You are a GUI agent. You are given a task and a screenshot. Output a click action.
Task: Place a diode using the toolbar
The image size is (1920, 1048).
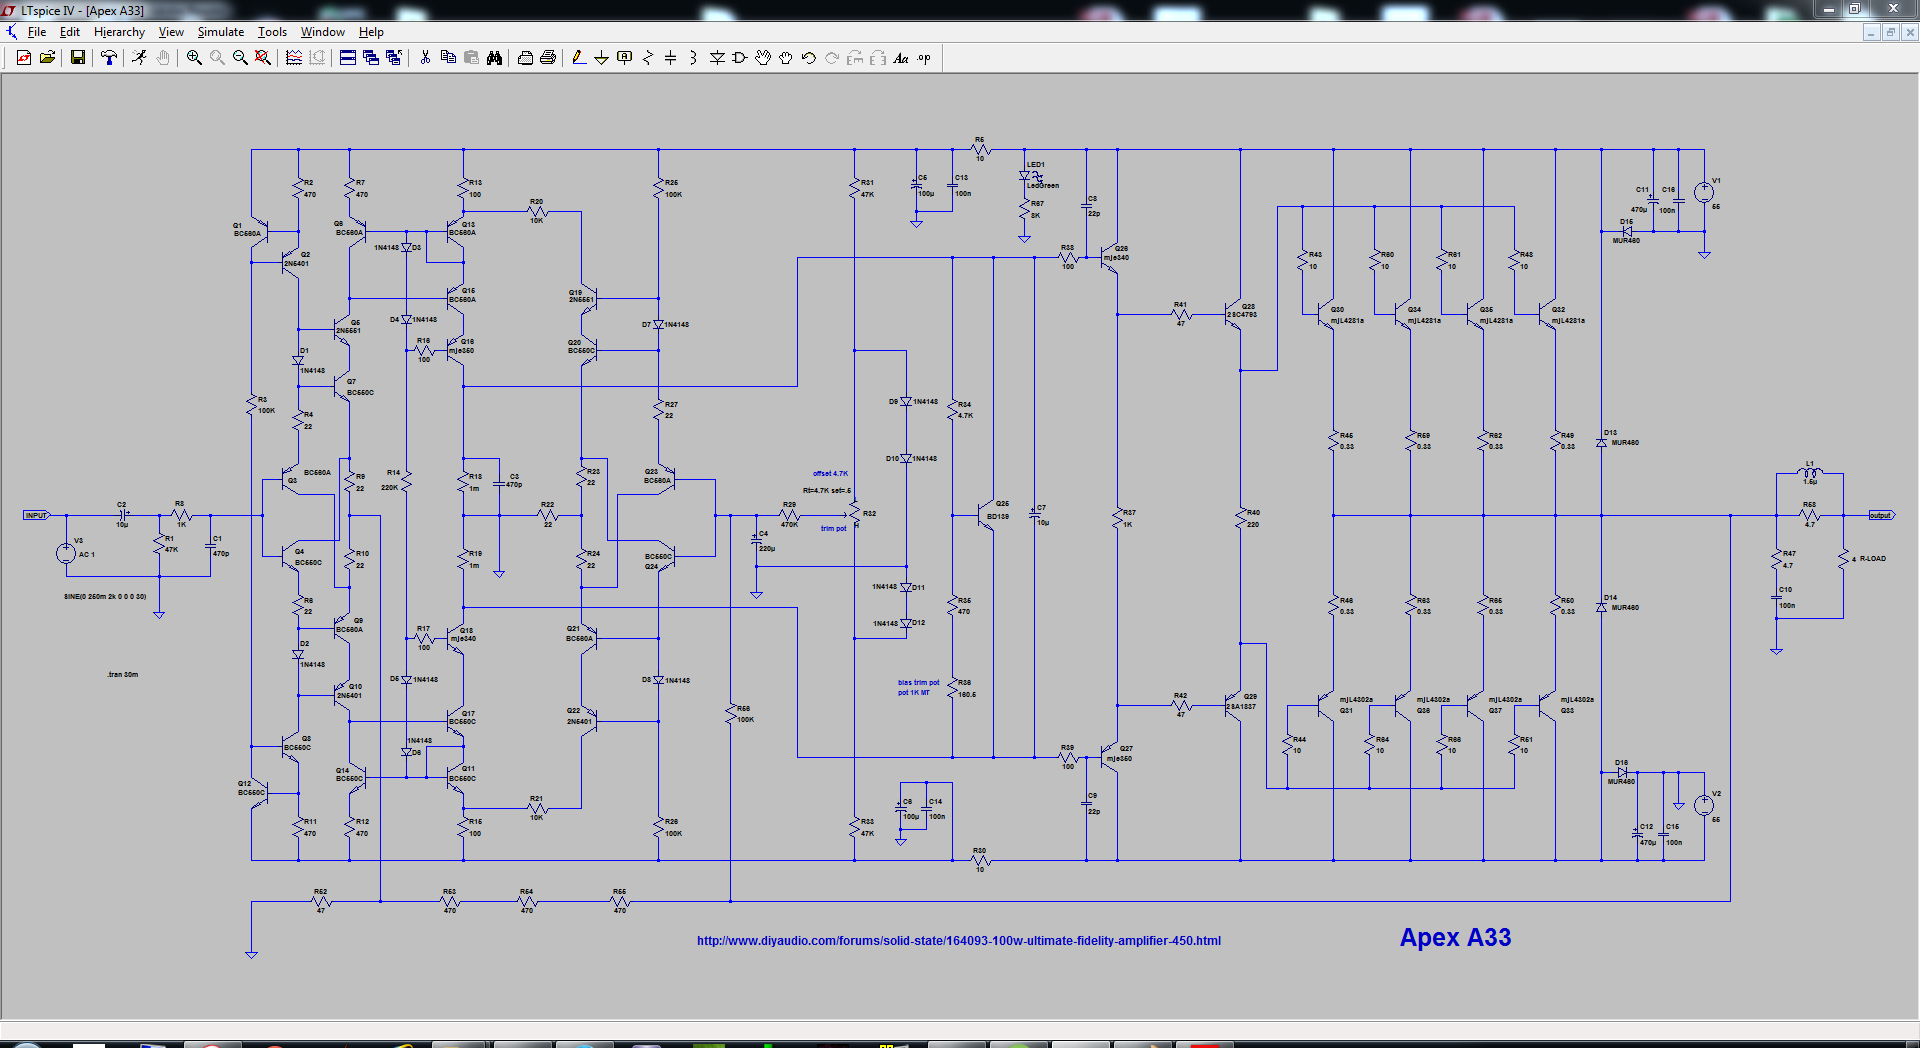[x=717, y=58]
